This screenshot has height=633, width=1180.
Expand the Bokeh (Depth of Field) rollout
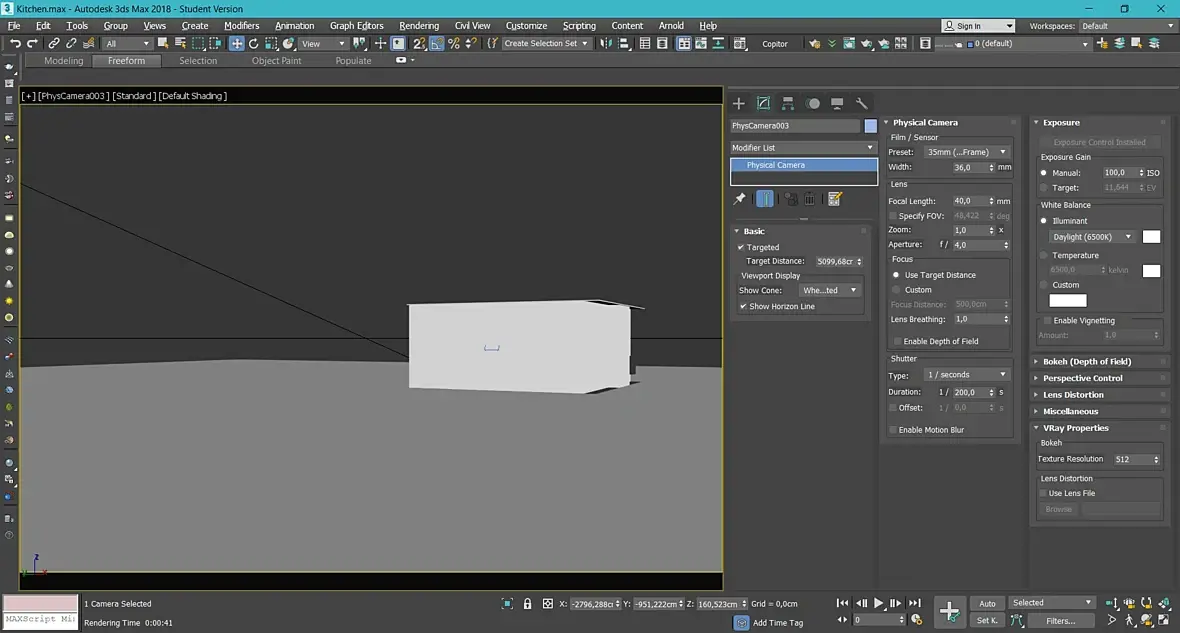pos(1086,362)
